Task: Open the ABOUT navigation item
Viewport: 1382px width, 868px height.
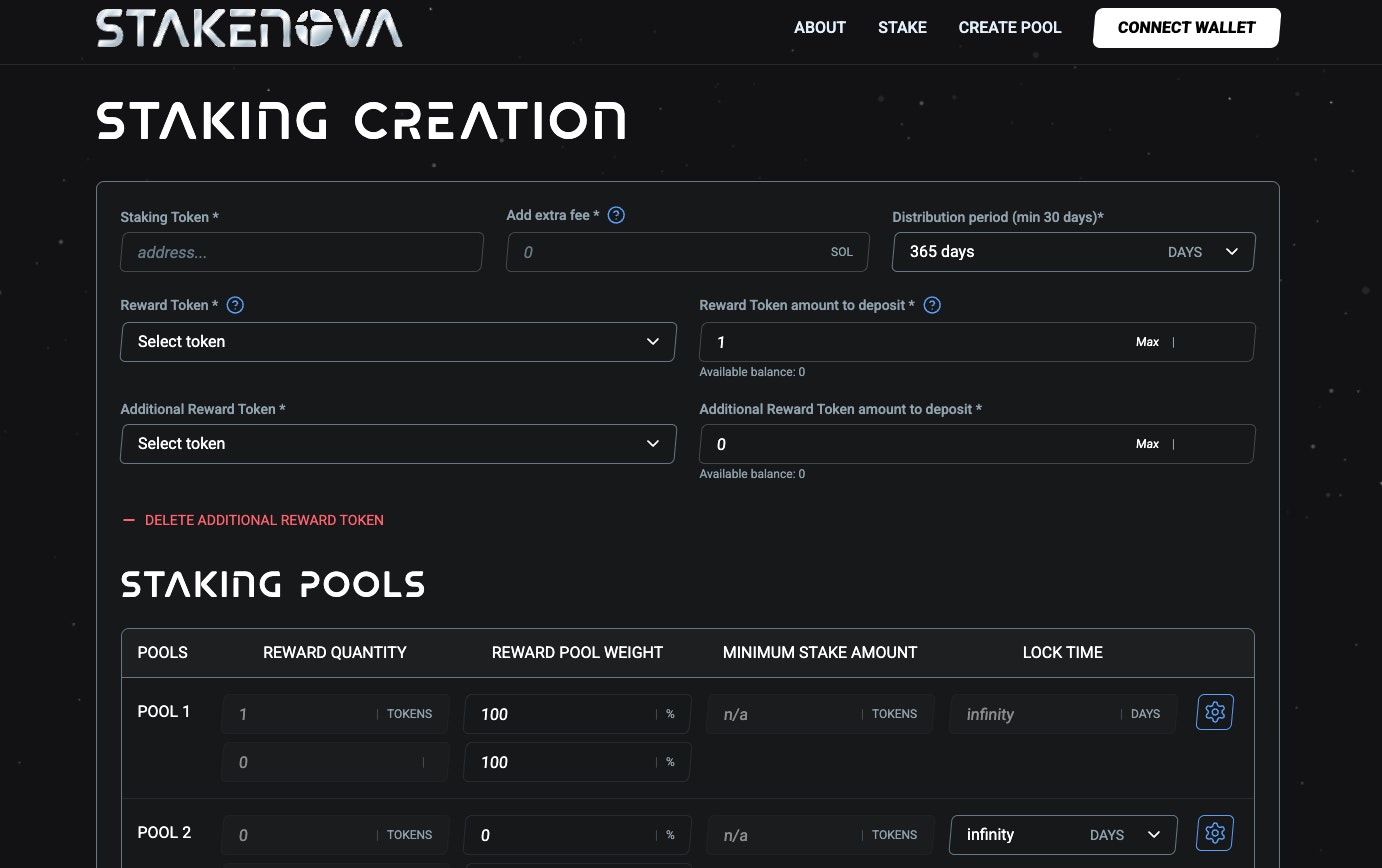Action: pos(819,27)
